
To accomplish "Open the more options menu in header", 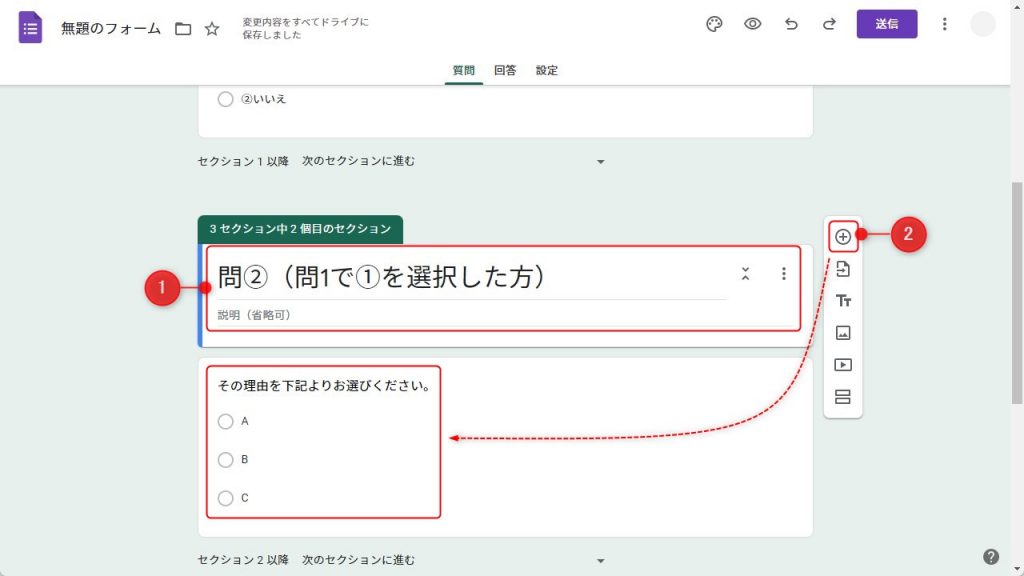I will (x=944, y=24).
